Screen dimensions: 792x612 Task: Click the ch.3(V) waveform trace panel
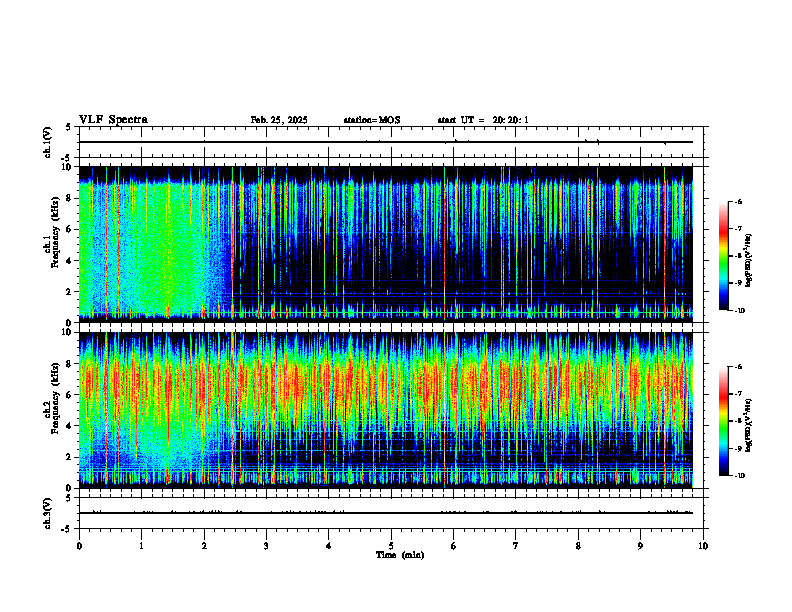pos(391,513)
